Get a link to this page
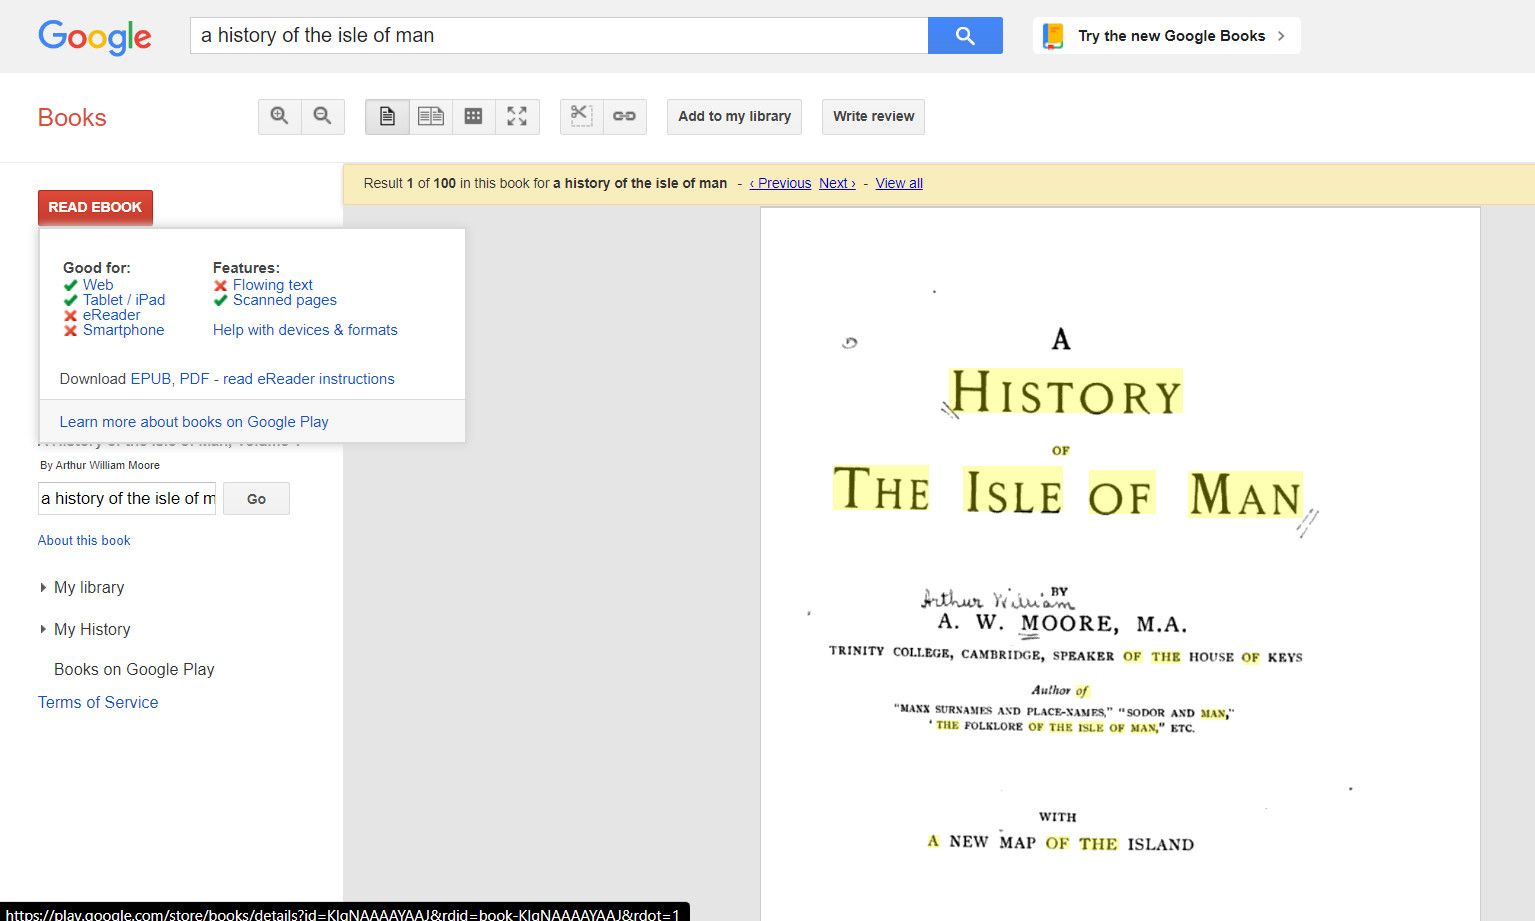The height and width of the screenshot is (921, 1535). 625,116
